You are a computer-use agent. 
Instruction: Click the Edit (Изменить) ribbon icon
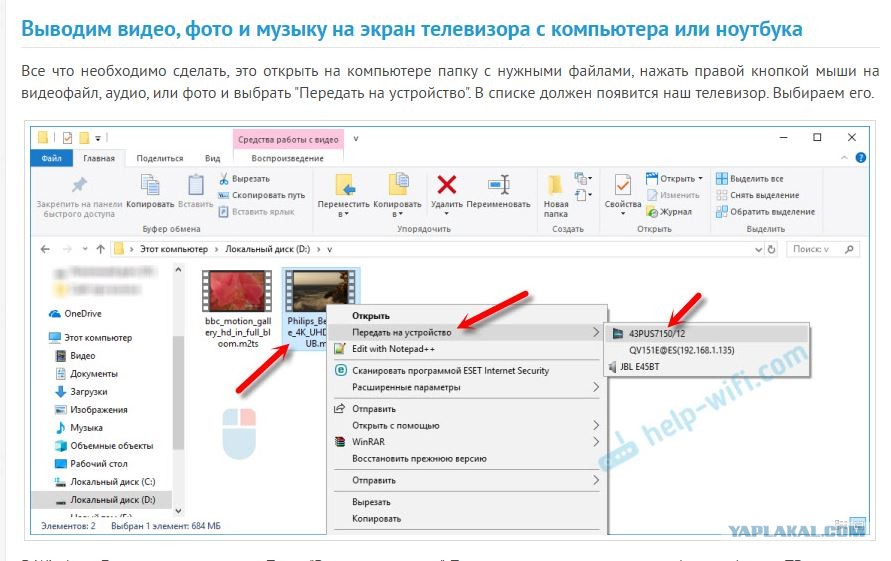652,195
